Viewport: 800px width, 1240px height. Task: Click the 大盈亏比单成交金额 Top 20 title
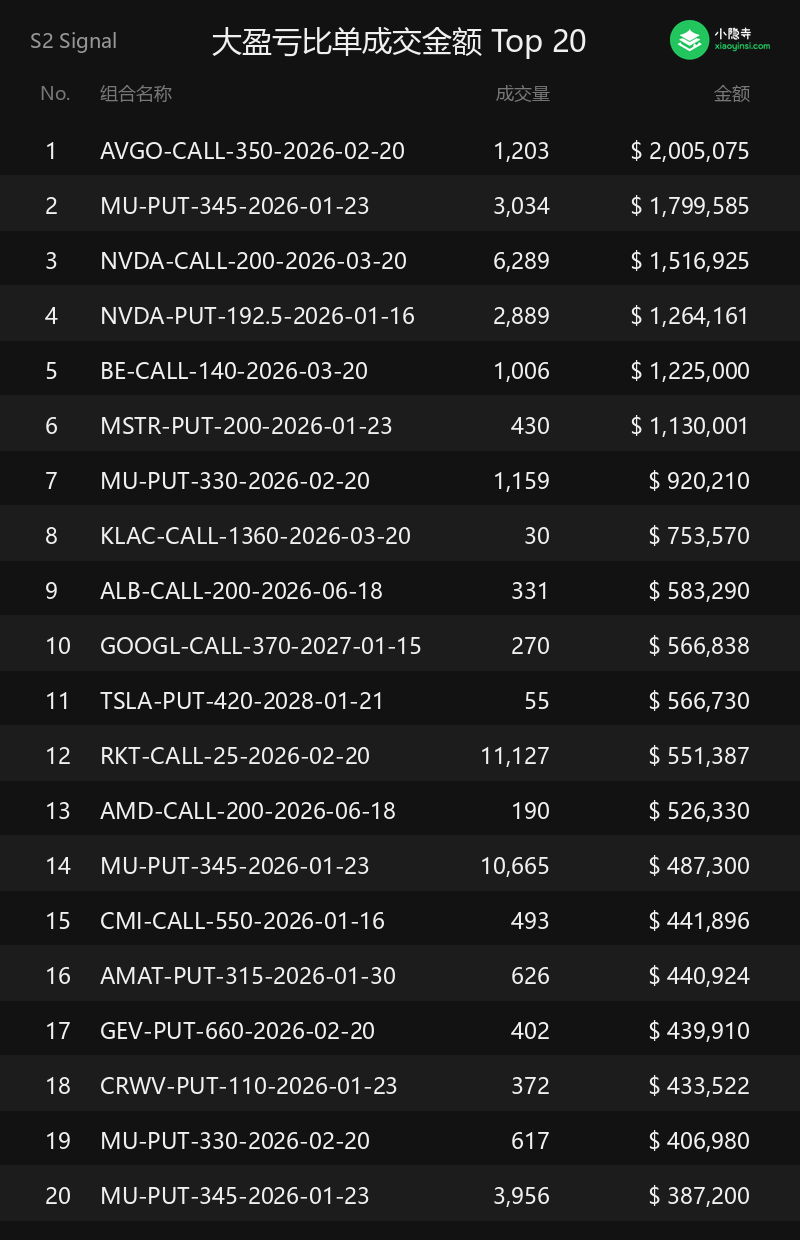pos(399,42)
